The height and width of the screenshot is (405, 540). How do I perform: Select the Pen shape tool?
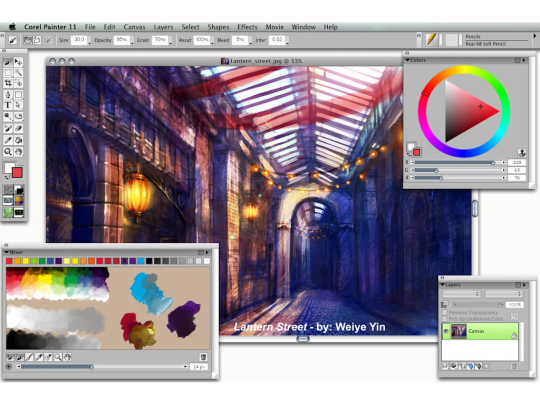tap(8, 94)
